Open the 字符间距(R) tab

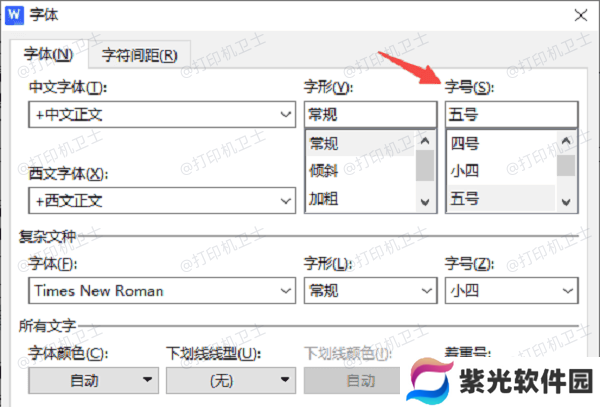pos(140,55)
